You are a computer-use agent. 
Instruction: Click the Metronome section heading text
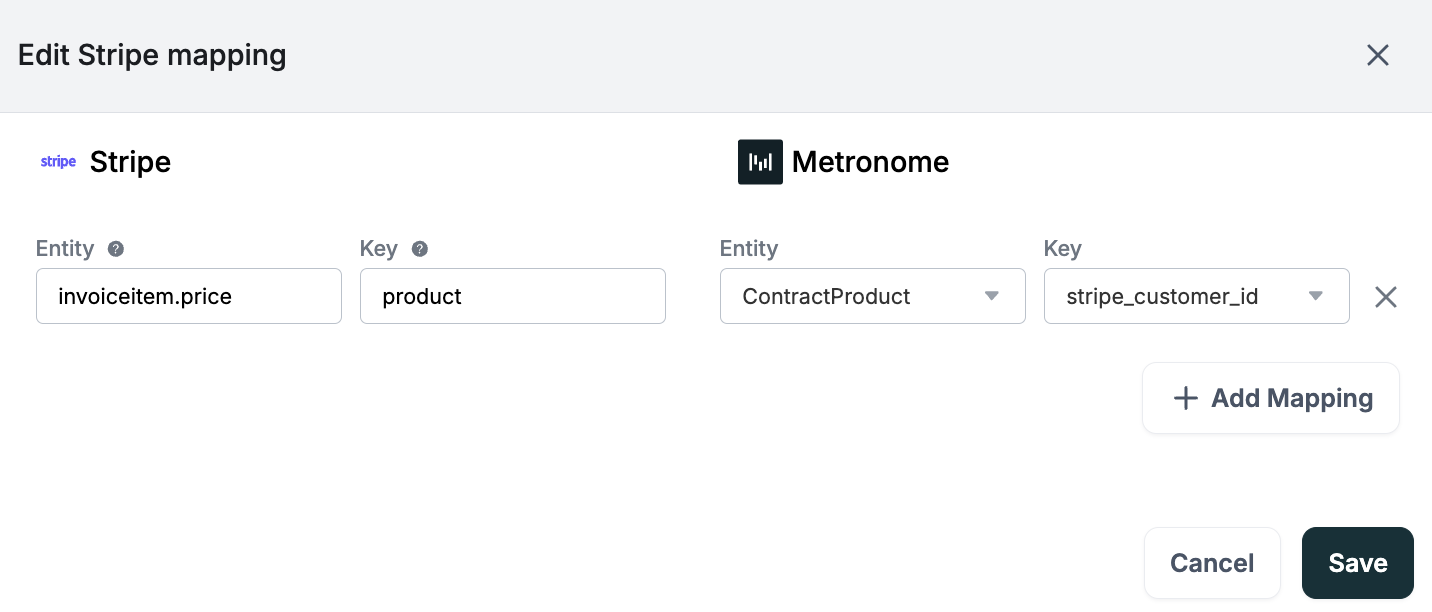(870, 162)
